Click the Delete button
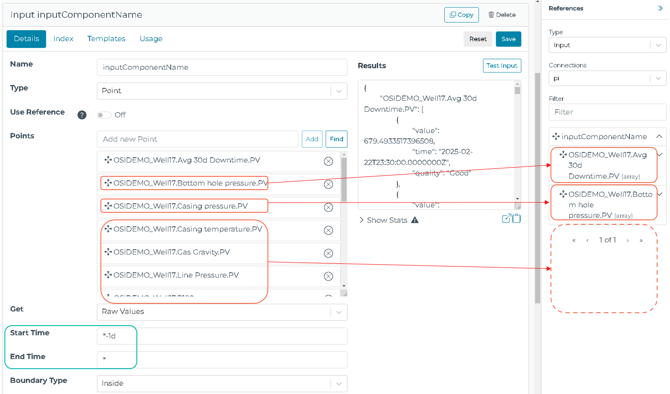This screenshot has width=670, height=394. pos(502,15)
